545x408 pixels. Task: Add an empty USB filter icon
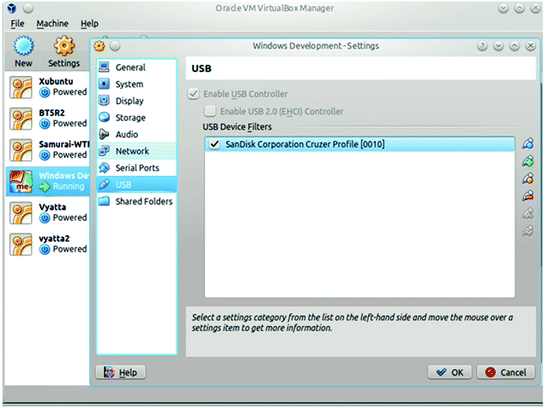[x=528, y=143]
